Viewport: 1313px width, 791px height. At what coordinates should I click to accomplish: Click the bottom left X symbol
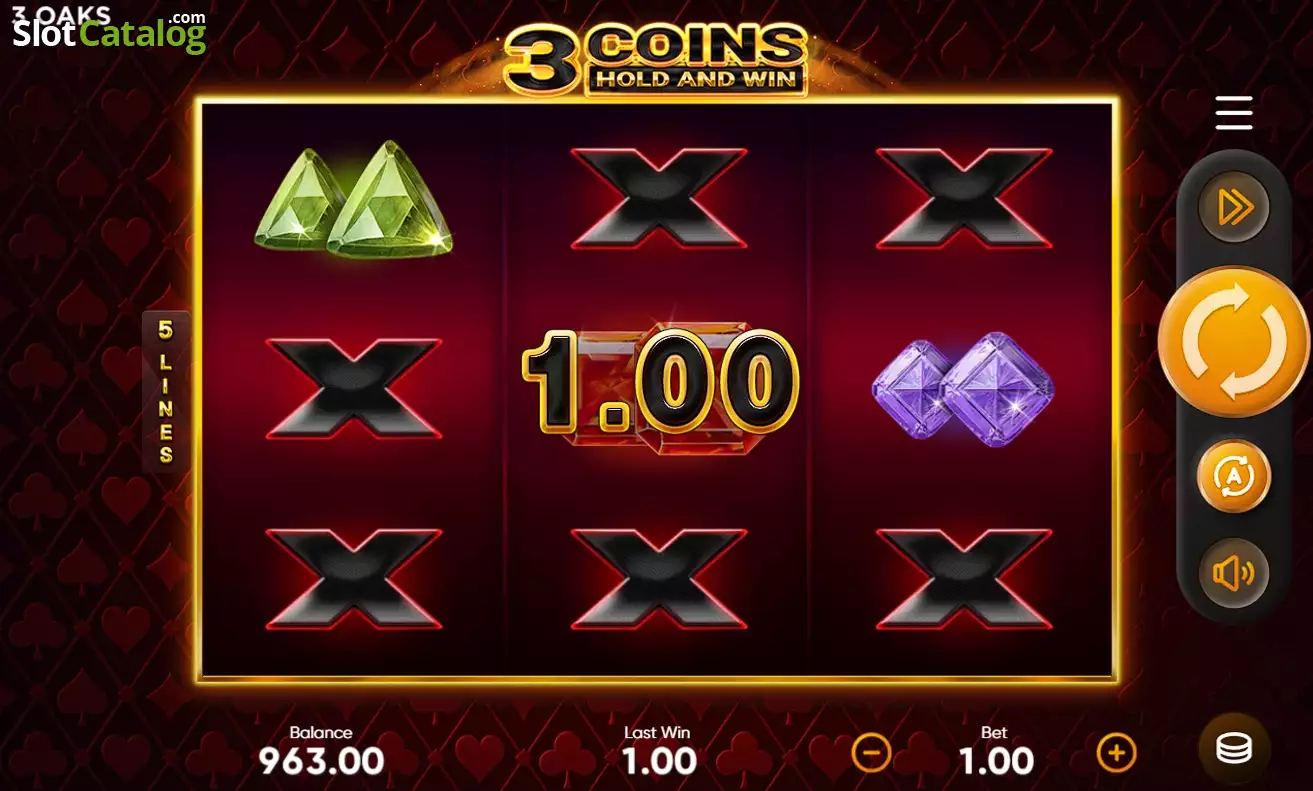tap(354, 579)
